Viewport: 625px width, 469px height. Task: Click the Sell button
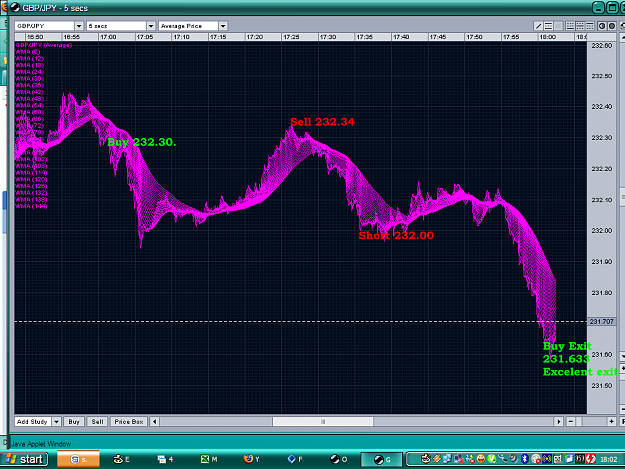pyautogui.click(x=97, y=422)
